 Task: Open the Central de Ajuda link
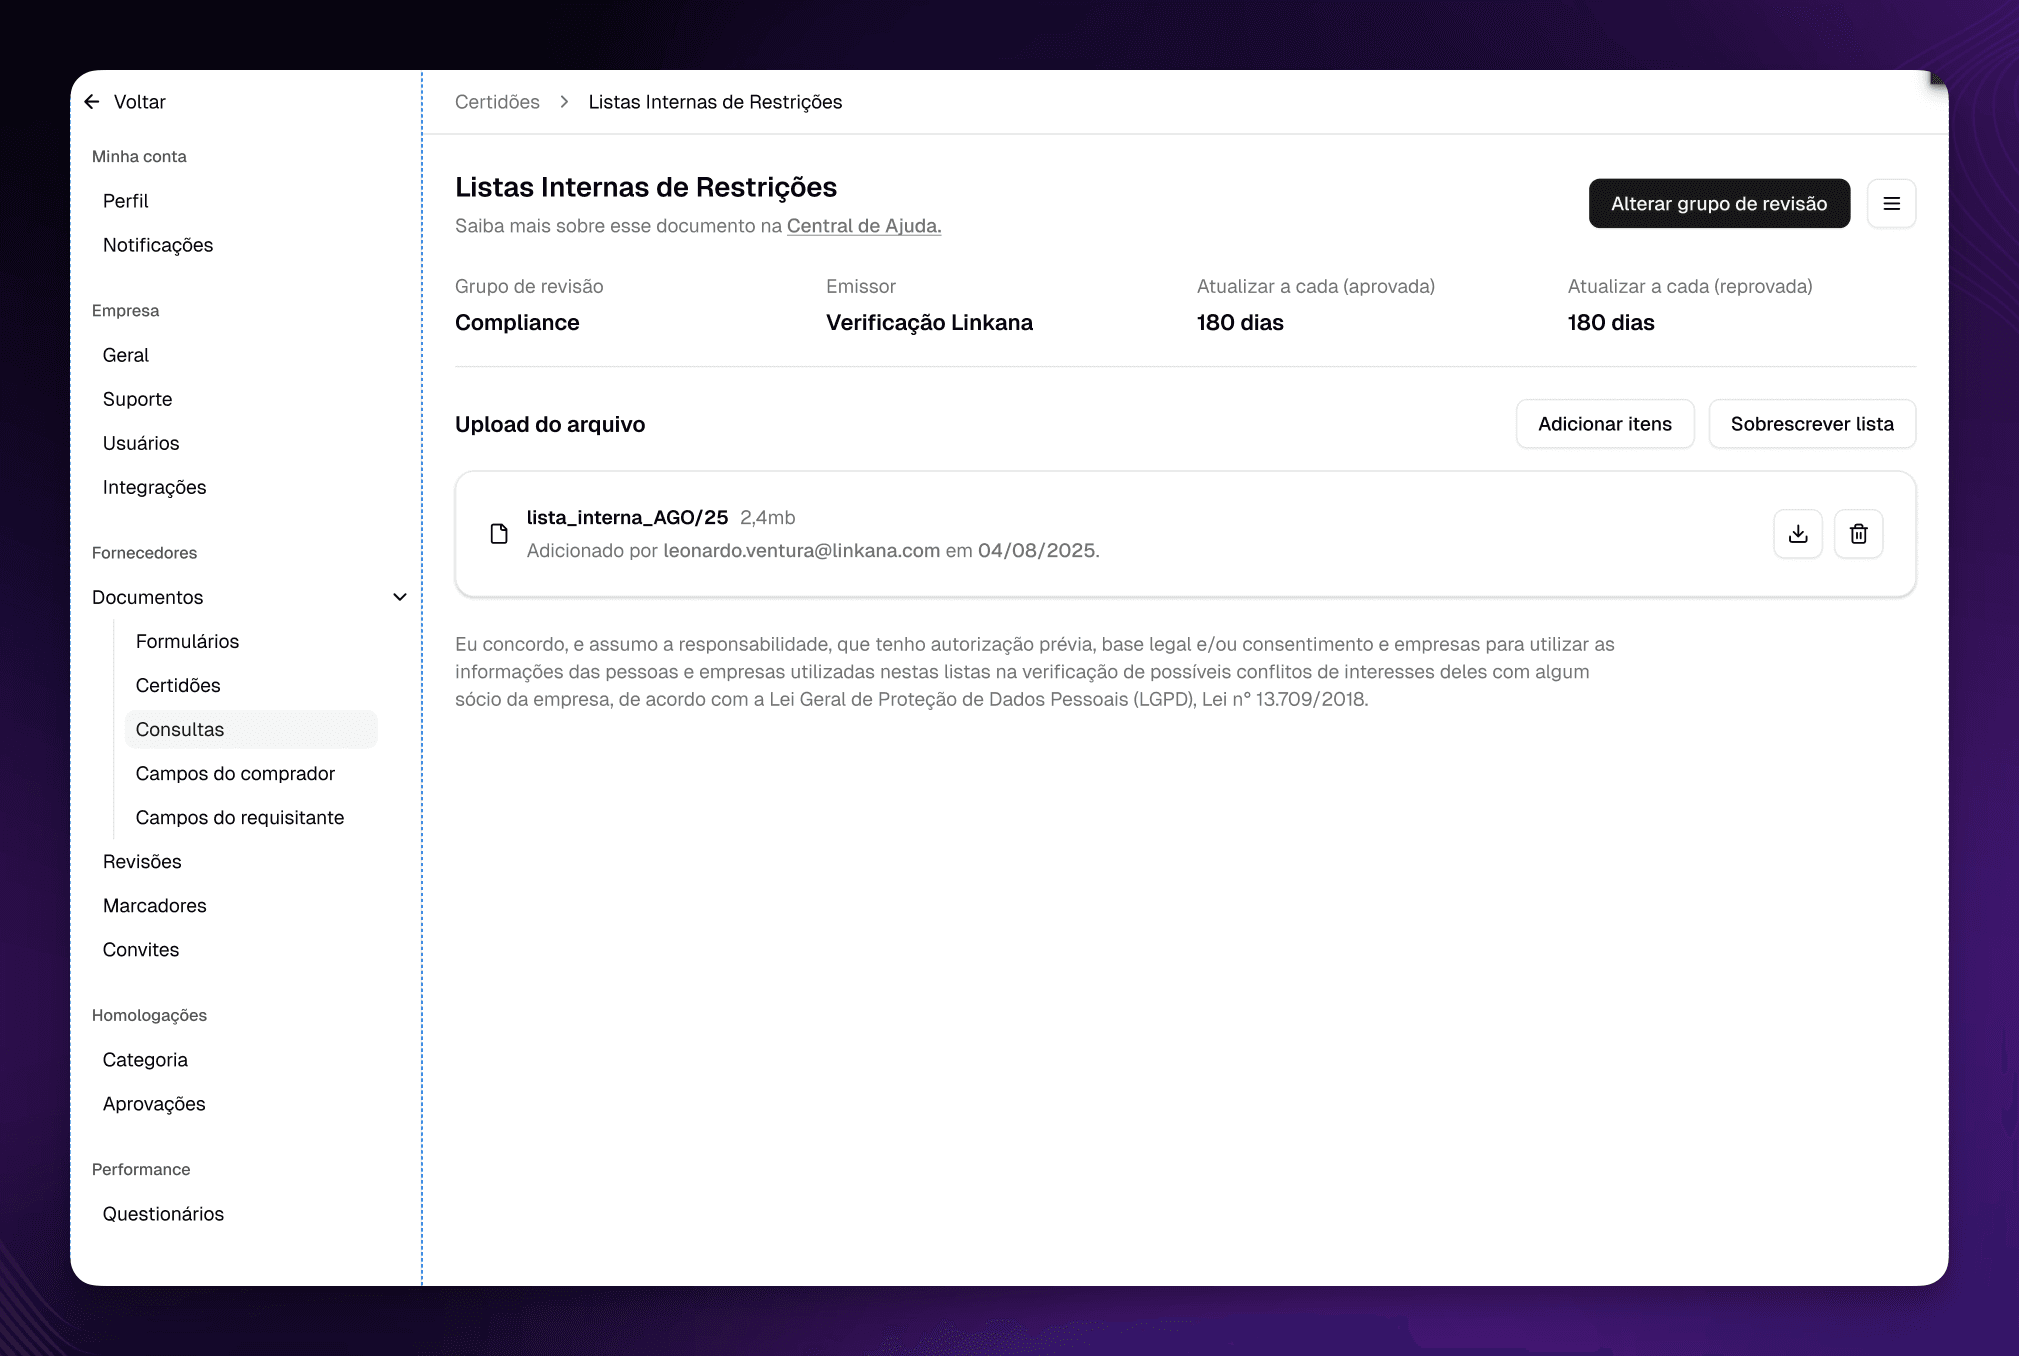click(863, 226)
